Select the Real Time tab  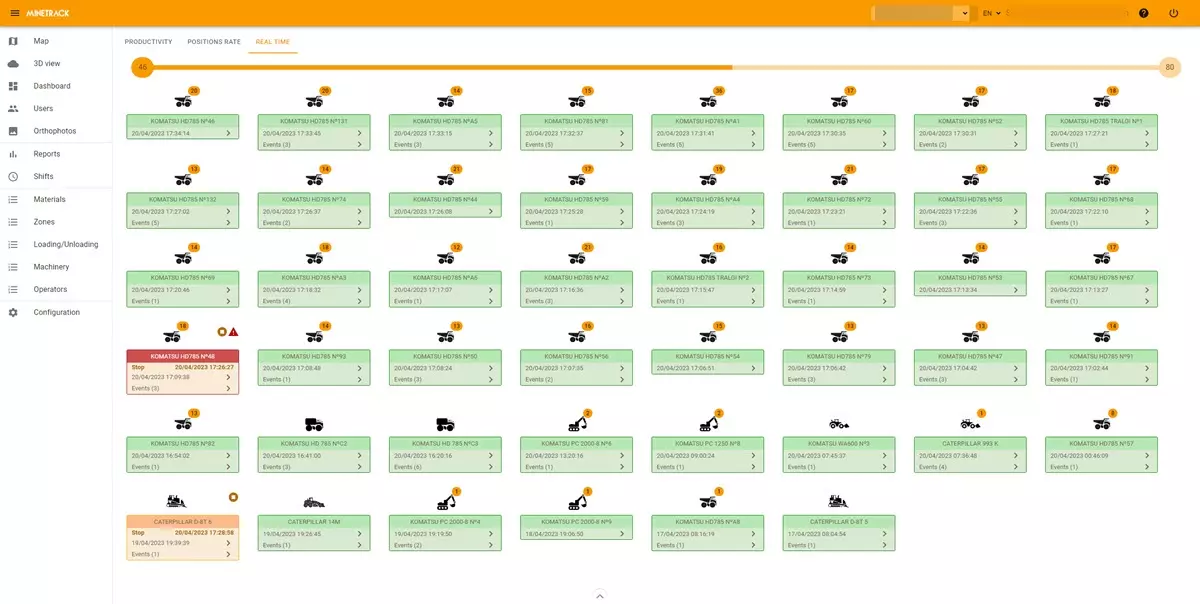272,42
